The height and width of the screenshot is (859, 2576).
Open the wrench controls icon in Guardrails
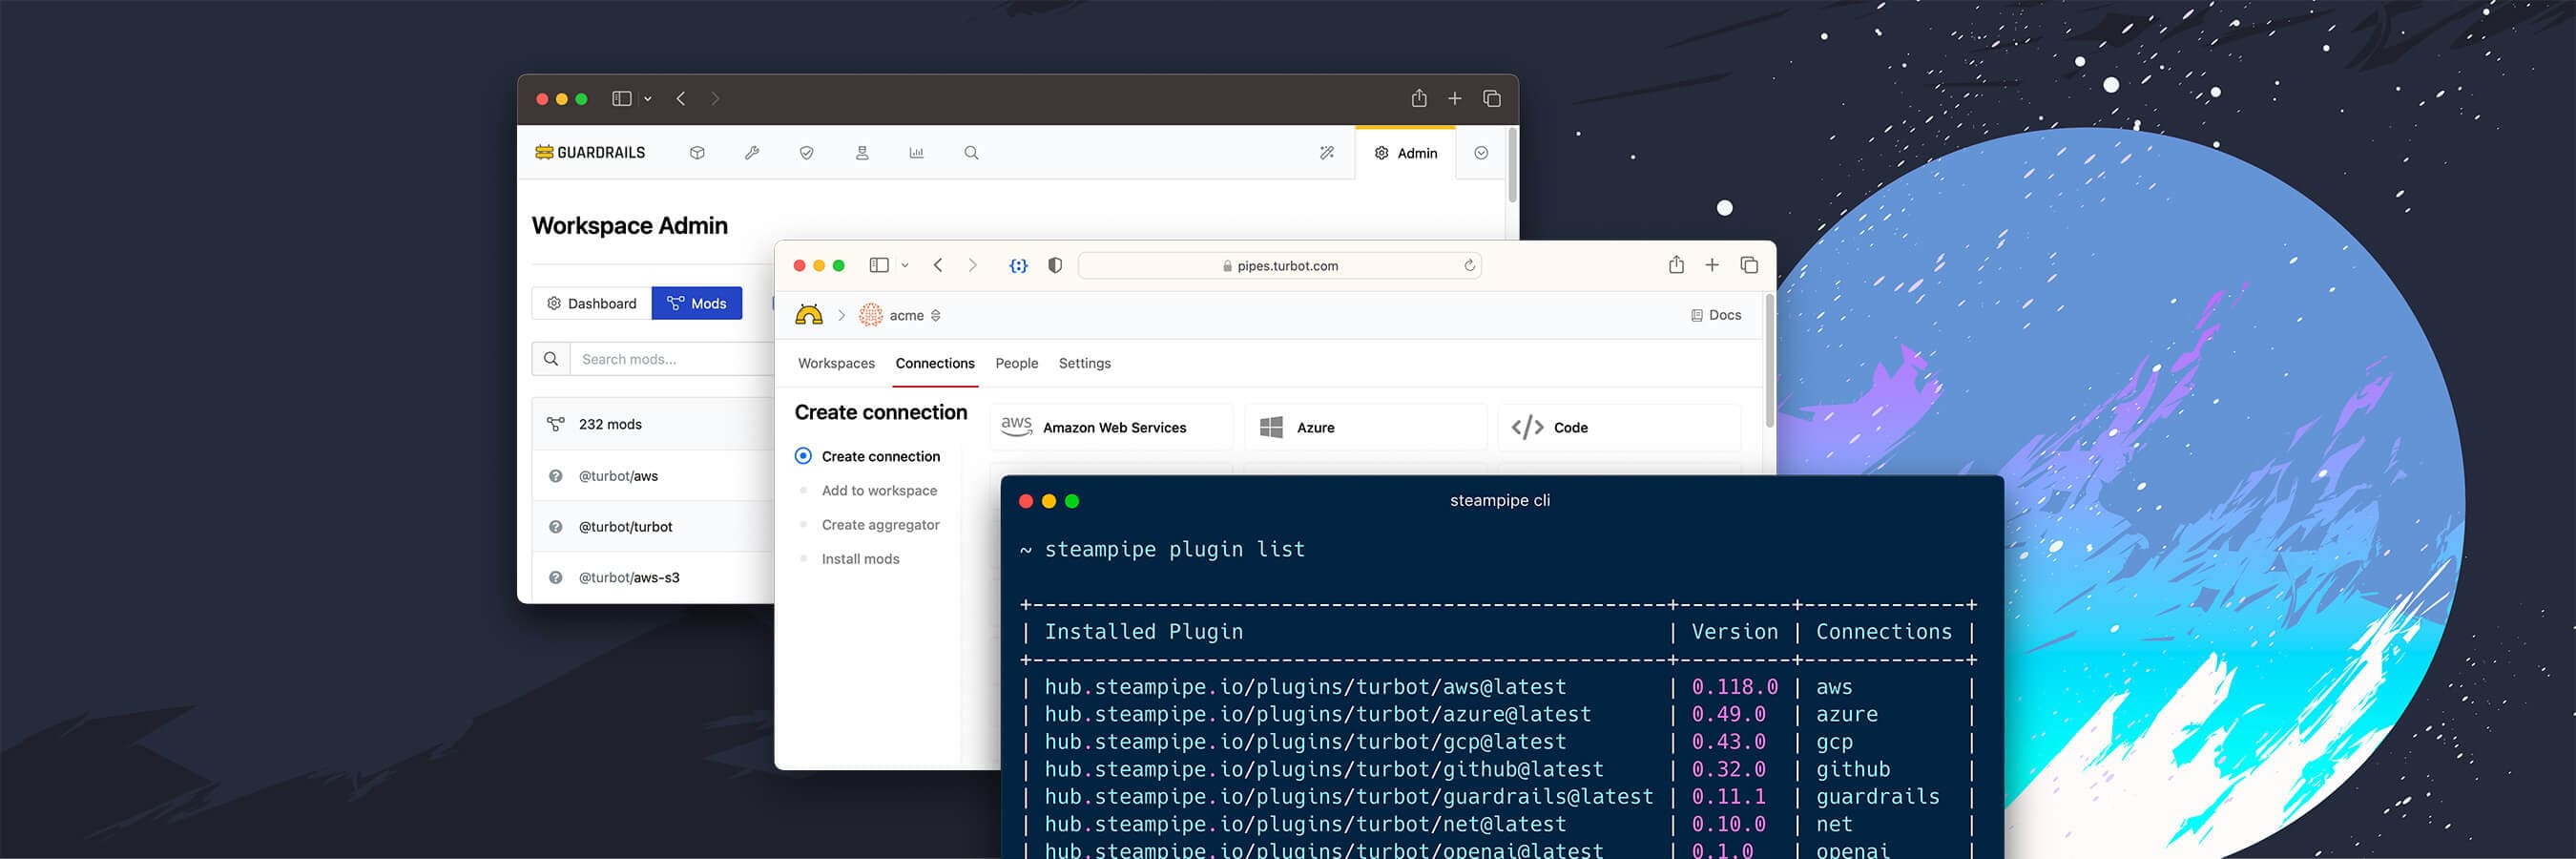point(752,153)
